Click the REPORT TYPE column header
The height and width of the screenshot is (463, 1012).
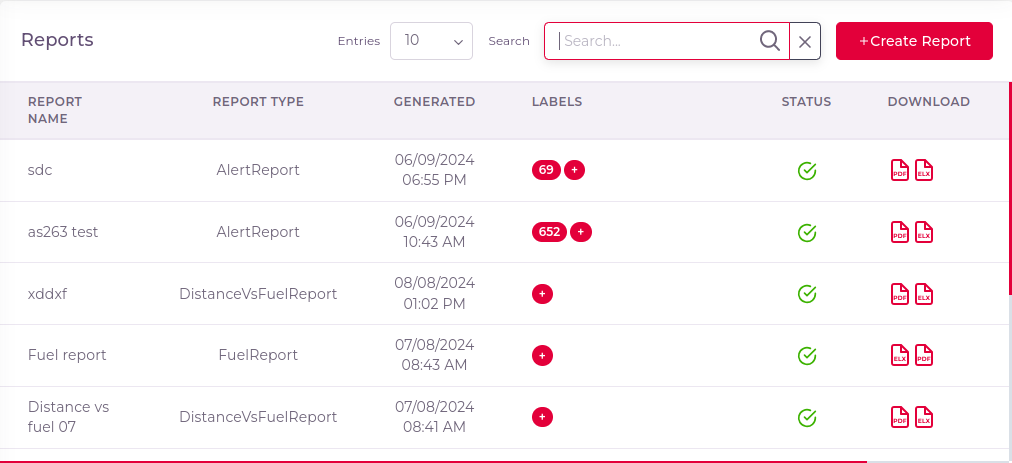pos(258,101)
